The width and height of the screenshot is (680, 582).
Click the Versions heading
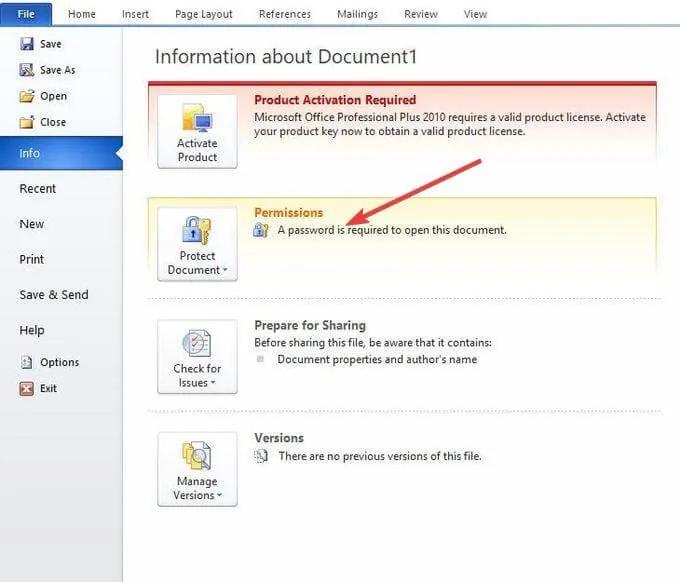pos(279,438)
